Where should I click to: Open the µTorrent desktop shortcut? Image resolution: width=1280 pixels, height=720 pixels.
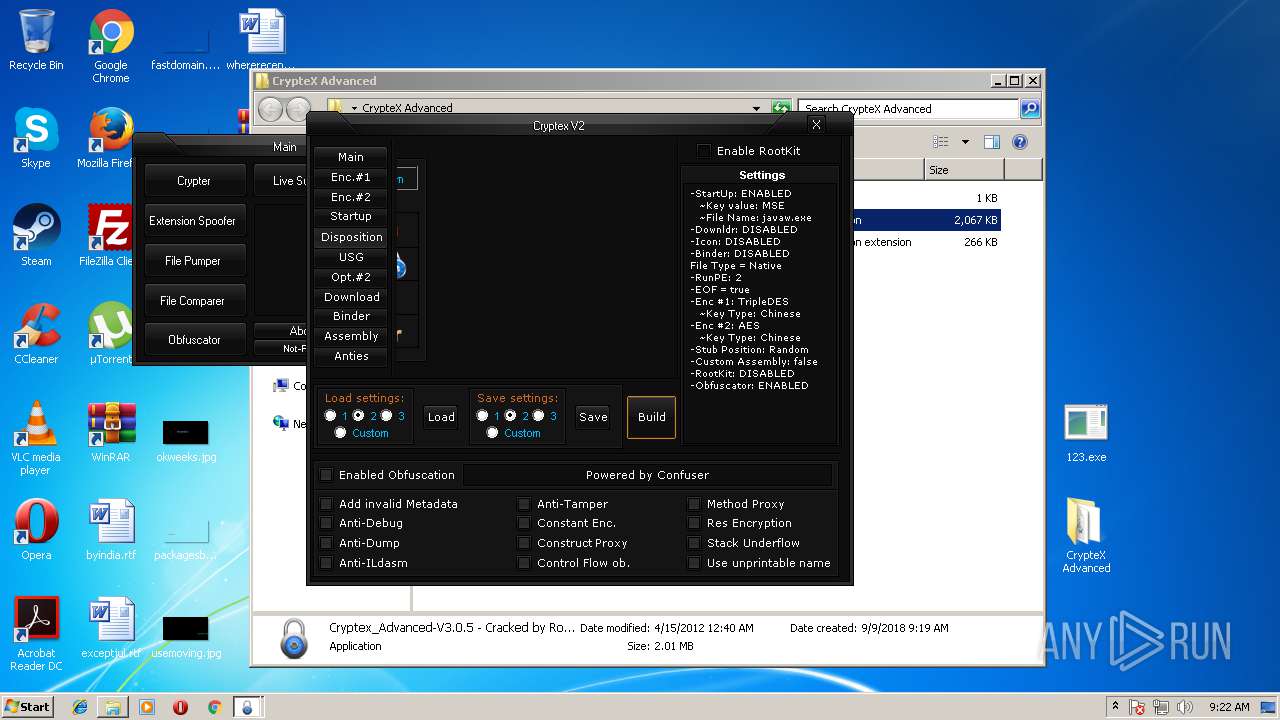point(110,334)
